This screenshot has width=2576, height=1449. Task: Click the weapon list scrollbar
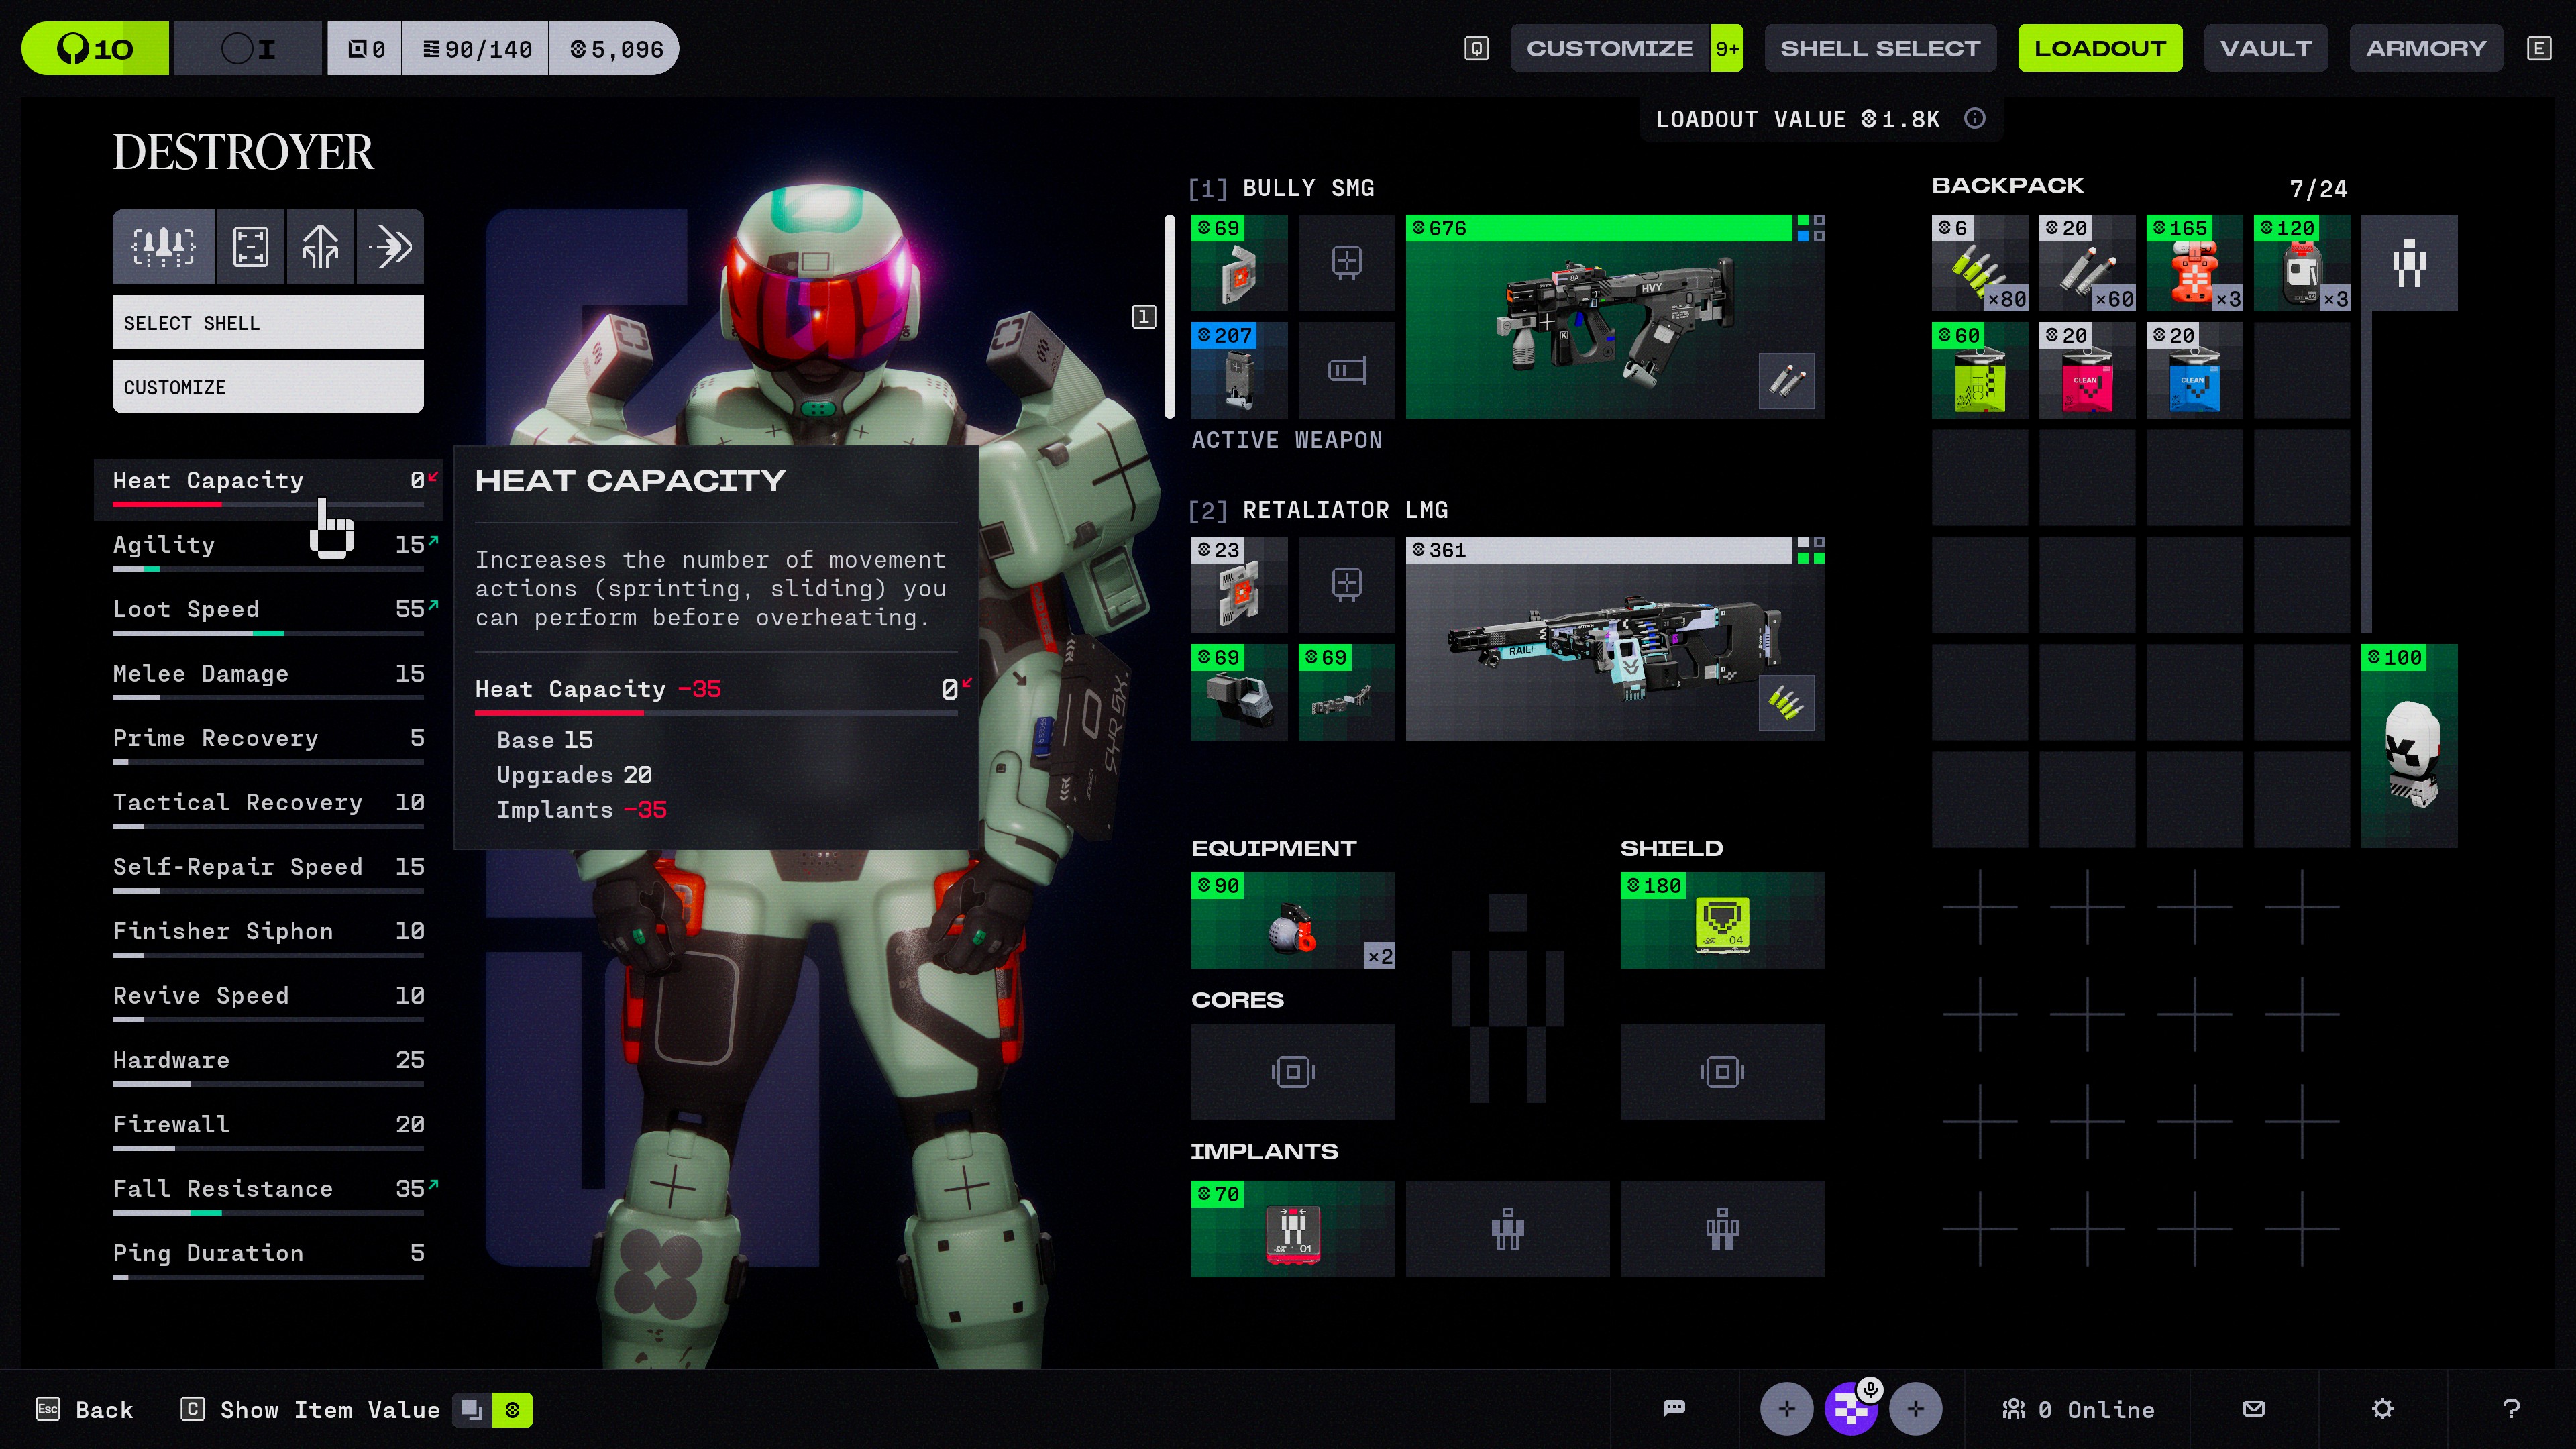pyautogui.click(x=1169, y=316)
